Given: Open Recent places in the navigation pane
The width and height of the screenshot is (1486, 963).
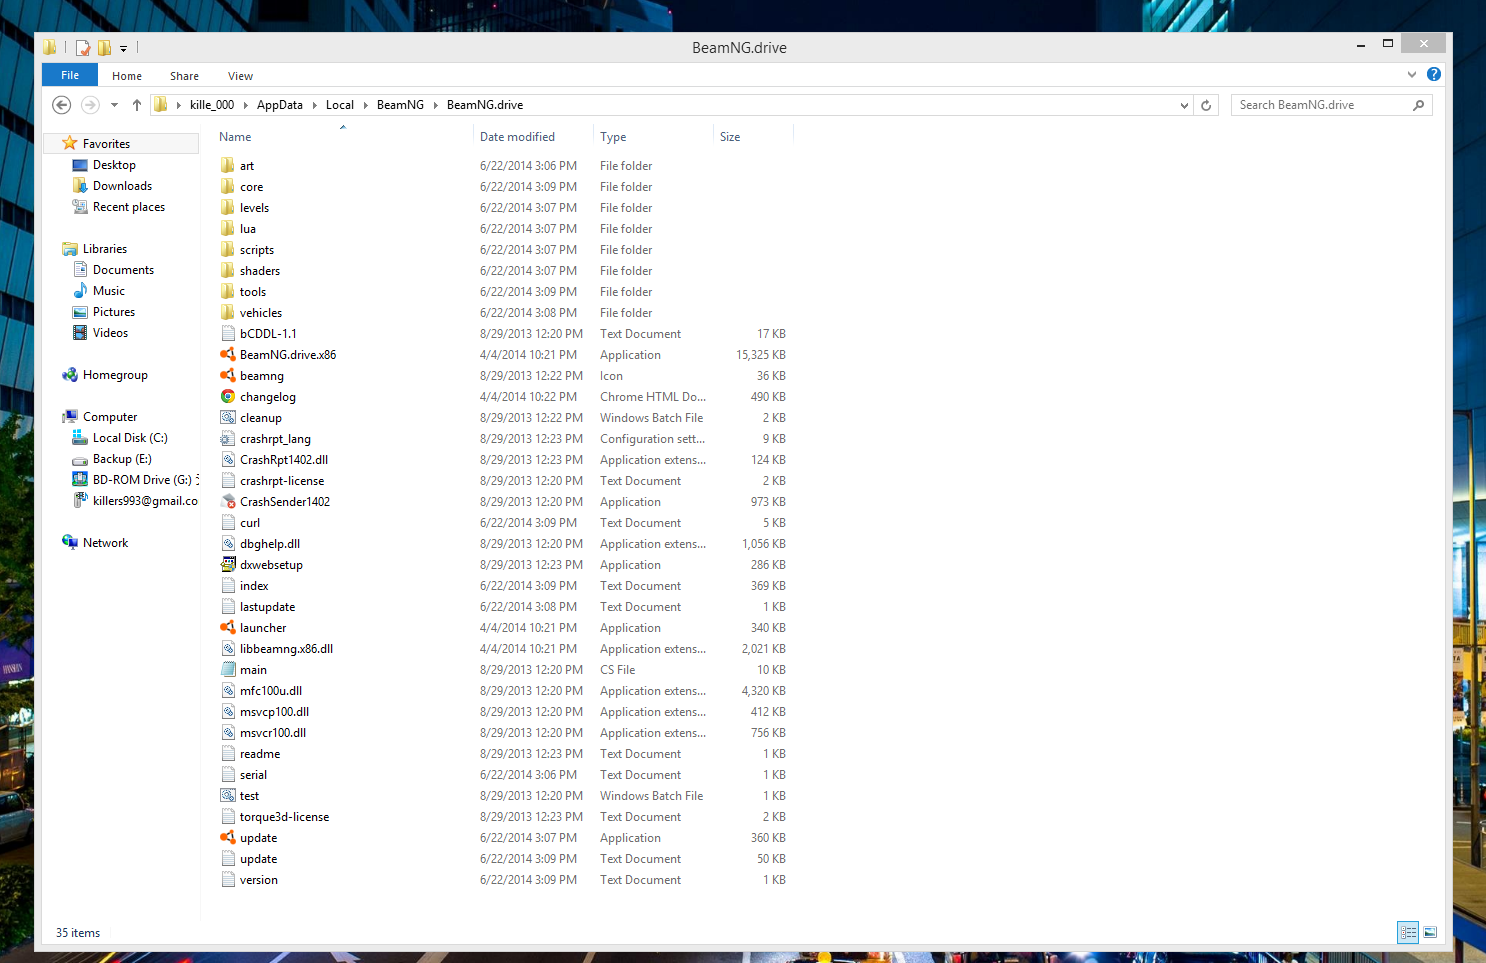Looking at the screenshot, I should tap(129, 207).
